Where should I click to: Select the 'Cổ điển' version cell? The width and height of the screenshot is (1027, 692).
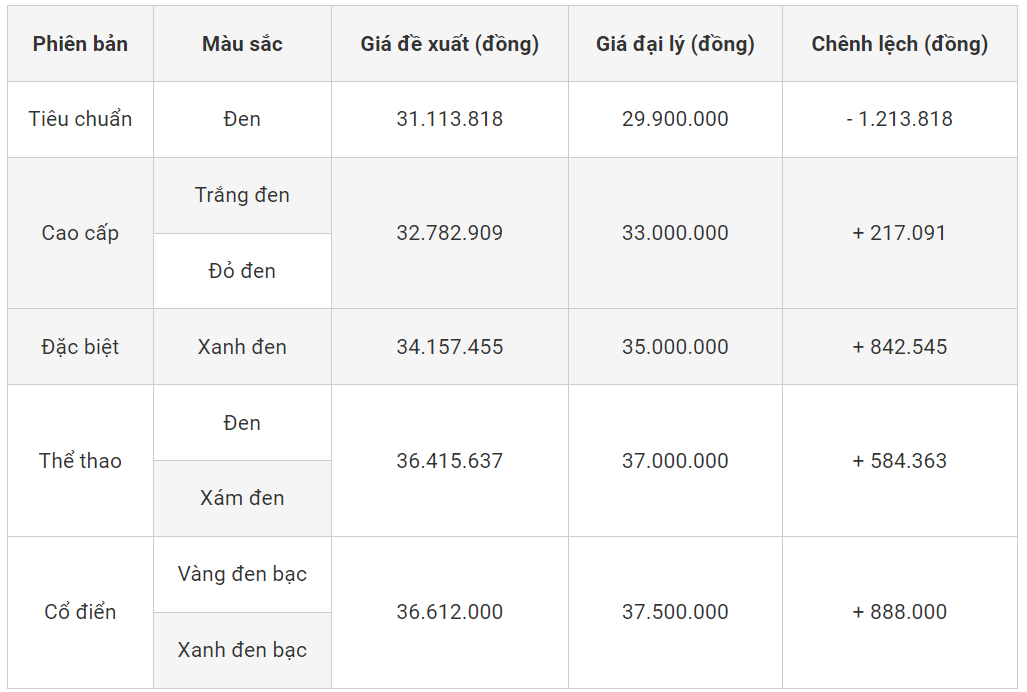80,612
